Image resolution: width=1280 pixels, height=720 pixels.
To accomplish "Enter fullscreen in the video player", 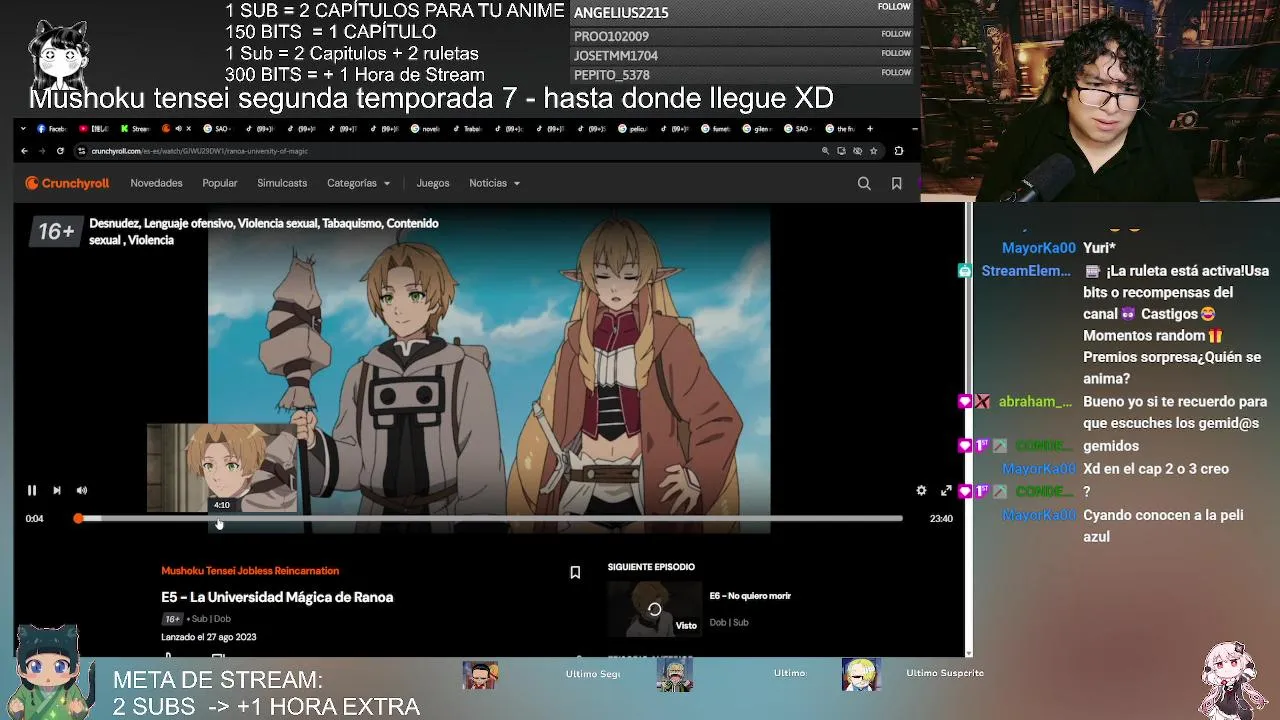I will click(946, 490).
